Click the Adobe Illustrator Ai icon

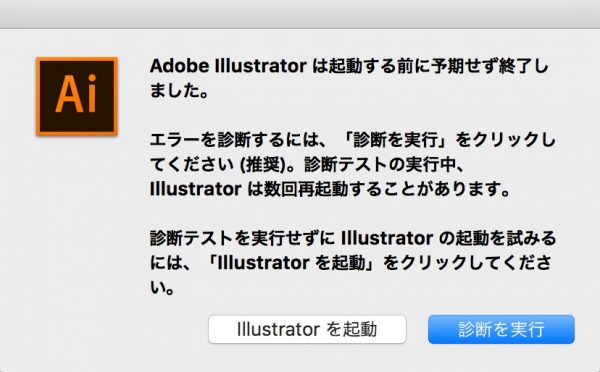[x=77, y=96]
